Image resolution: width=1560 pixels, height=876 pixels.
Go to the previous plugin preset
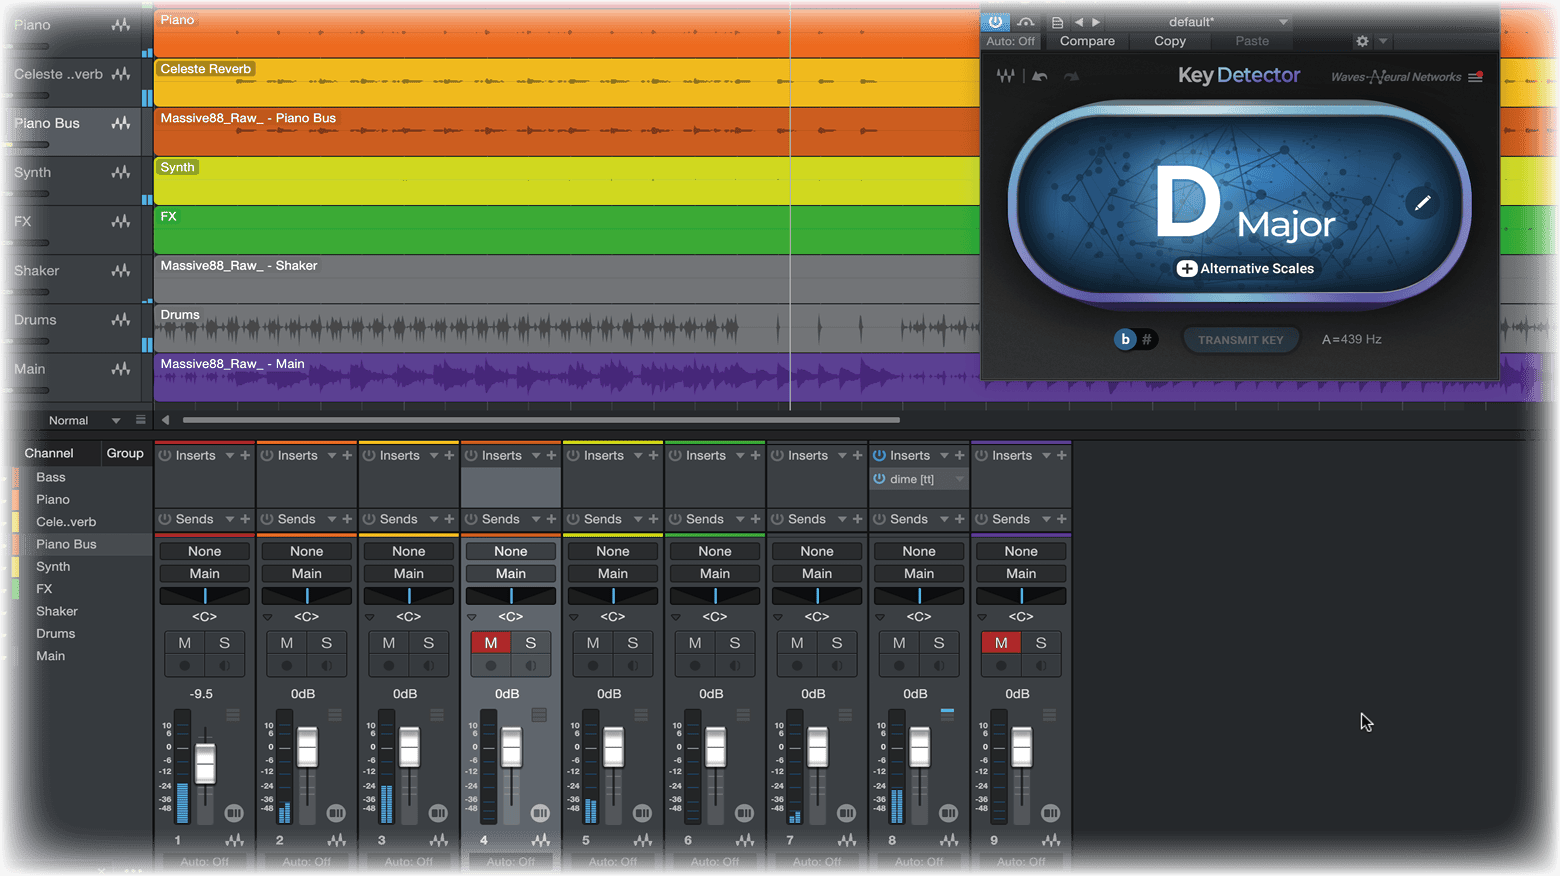1079,22
